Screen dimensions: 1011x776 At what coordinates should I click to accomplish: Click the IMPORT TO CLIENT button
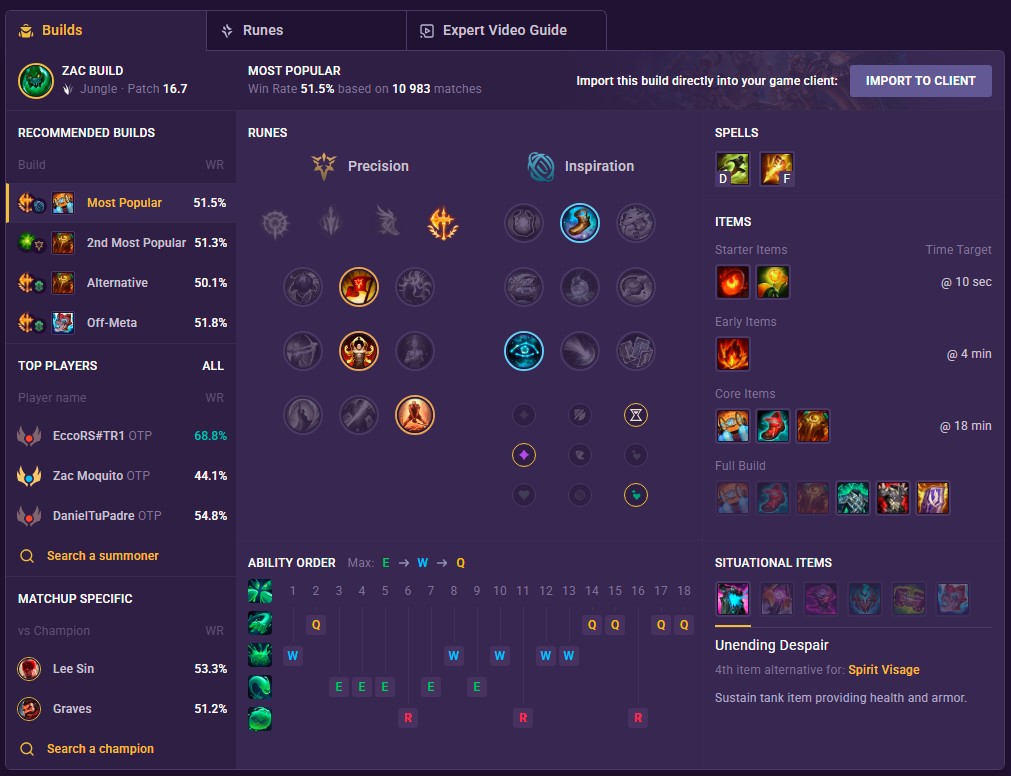pyautogui.click(x=920, y=81)
